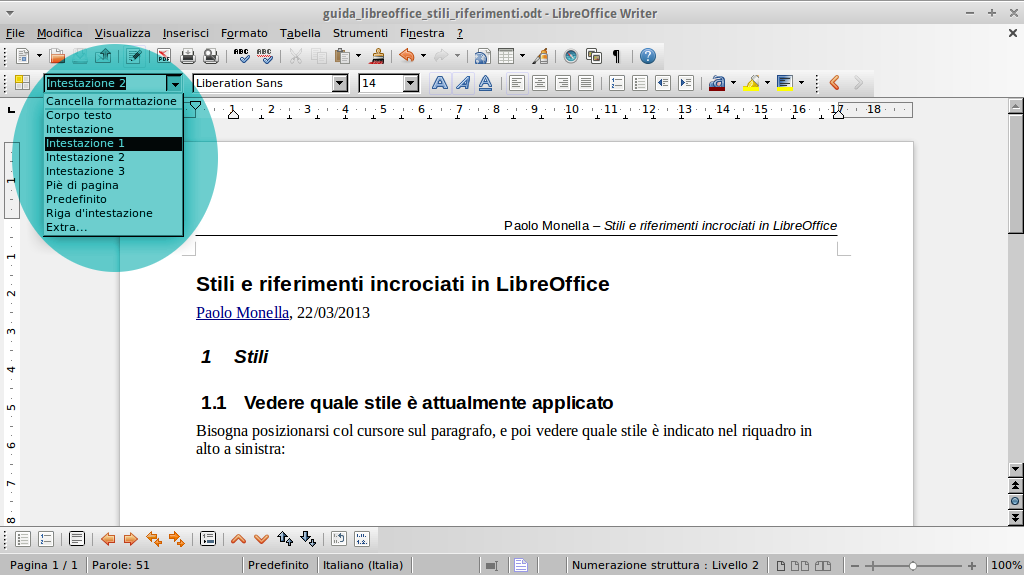
Task: Click Pagina 1 / 1 status field
Action: click(x=44, y=565)
